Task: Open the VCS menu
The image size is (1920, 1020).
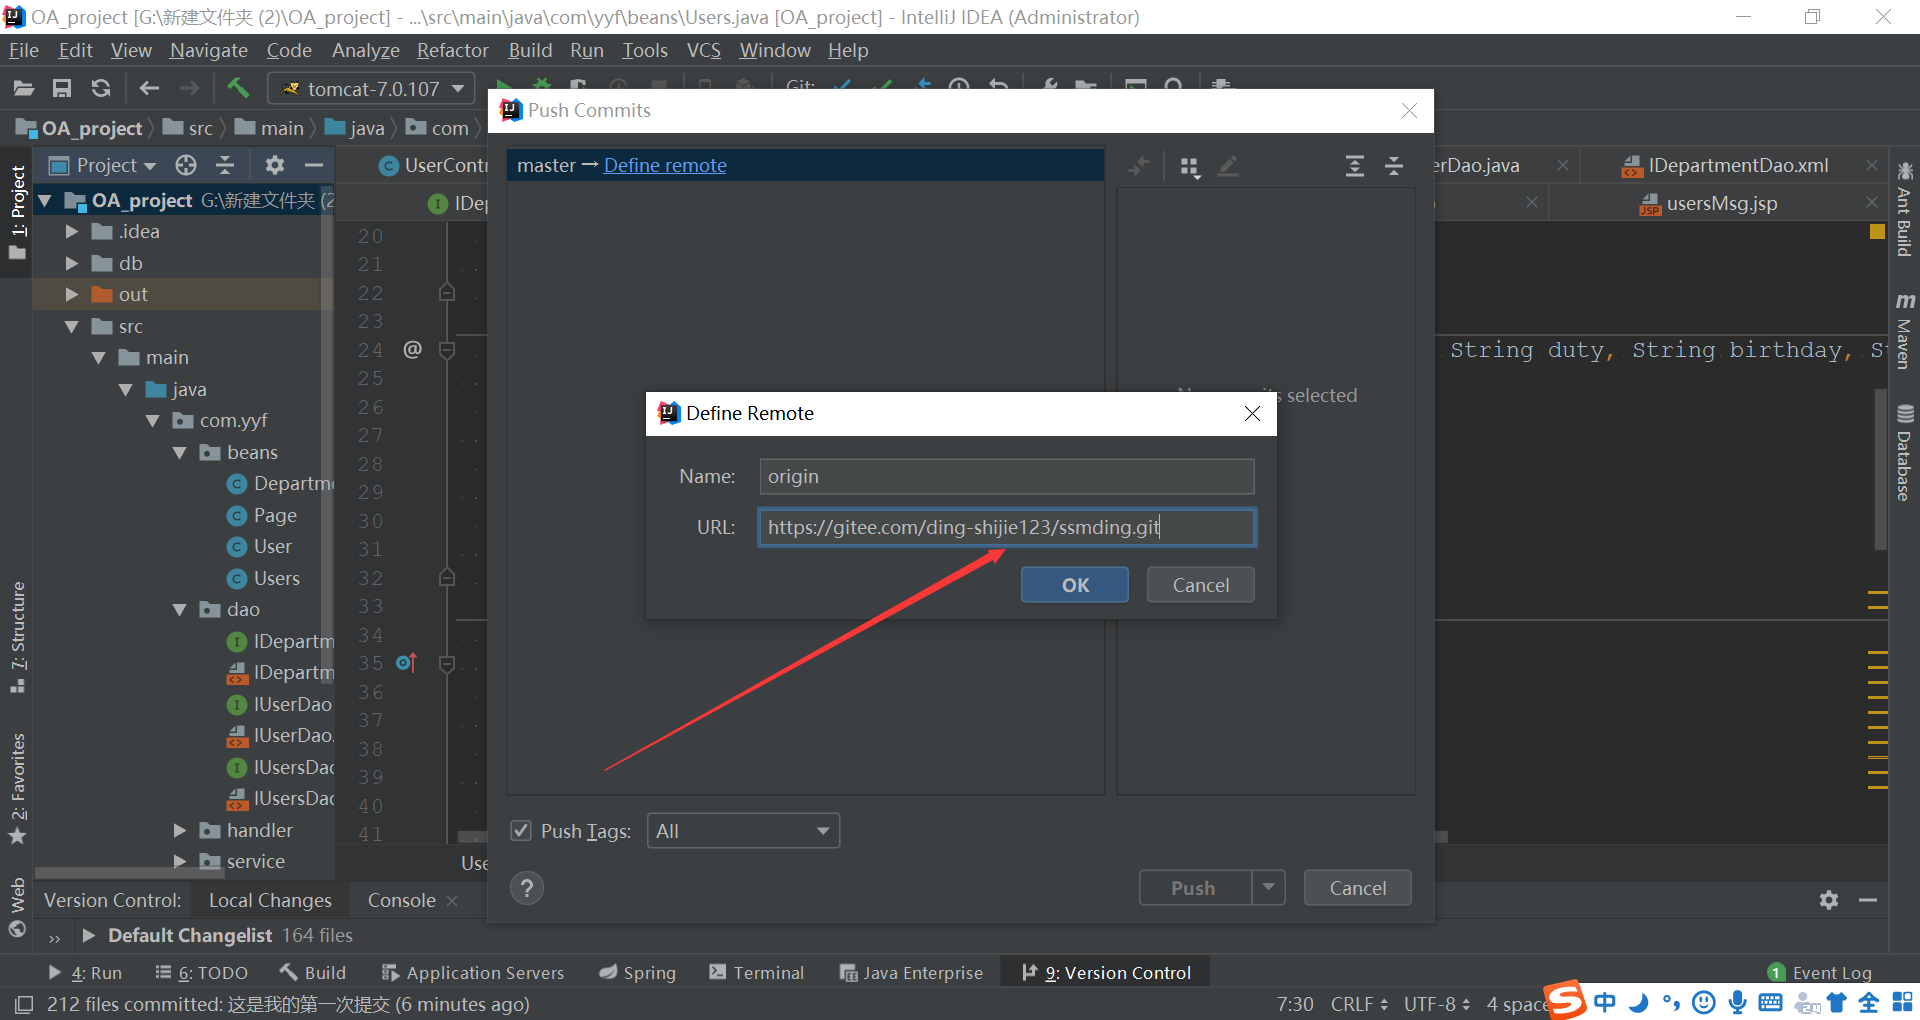Action: pyautogui.click(x=703, y=50)
